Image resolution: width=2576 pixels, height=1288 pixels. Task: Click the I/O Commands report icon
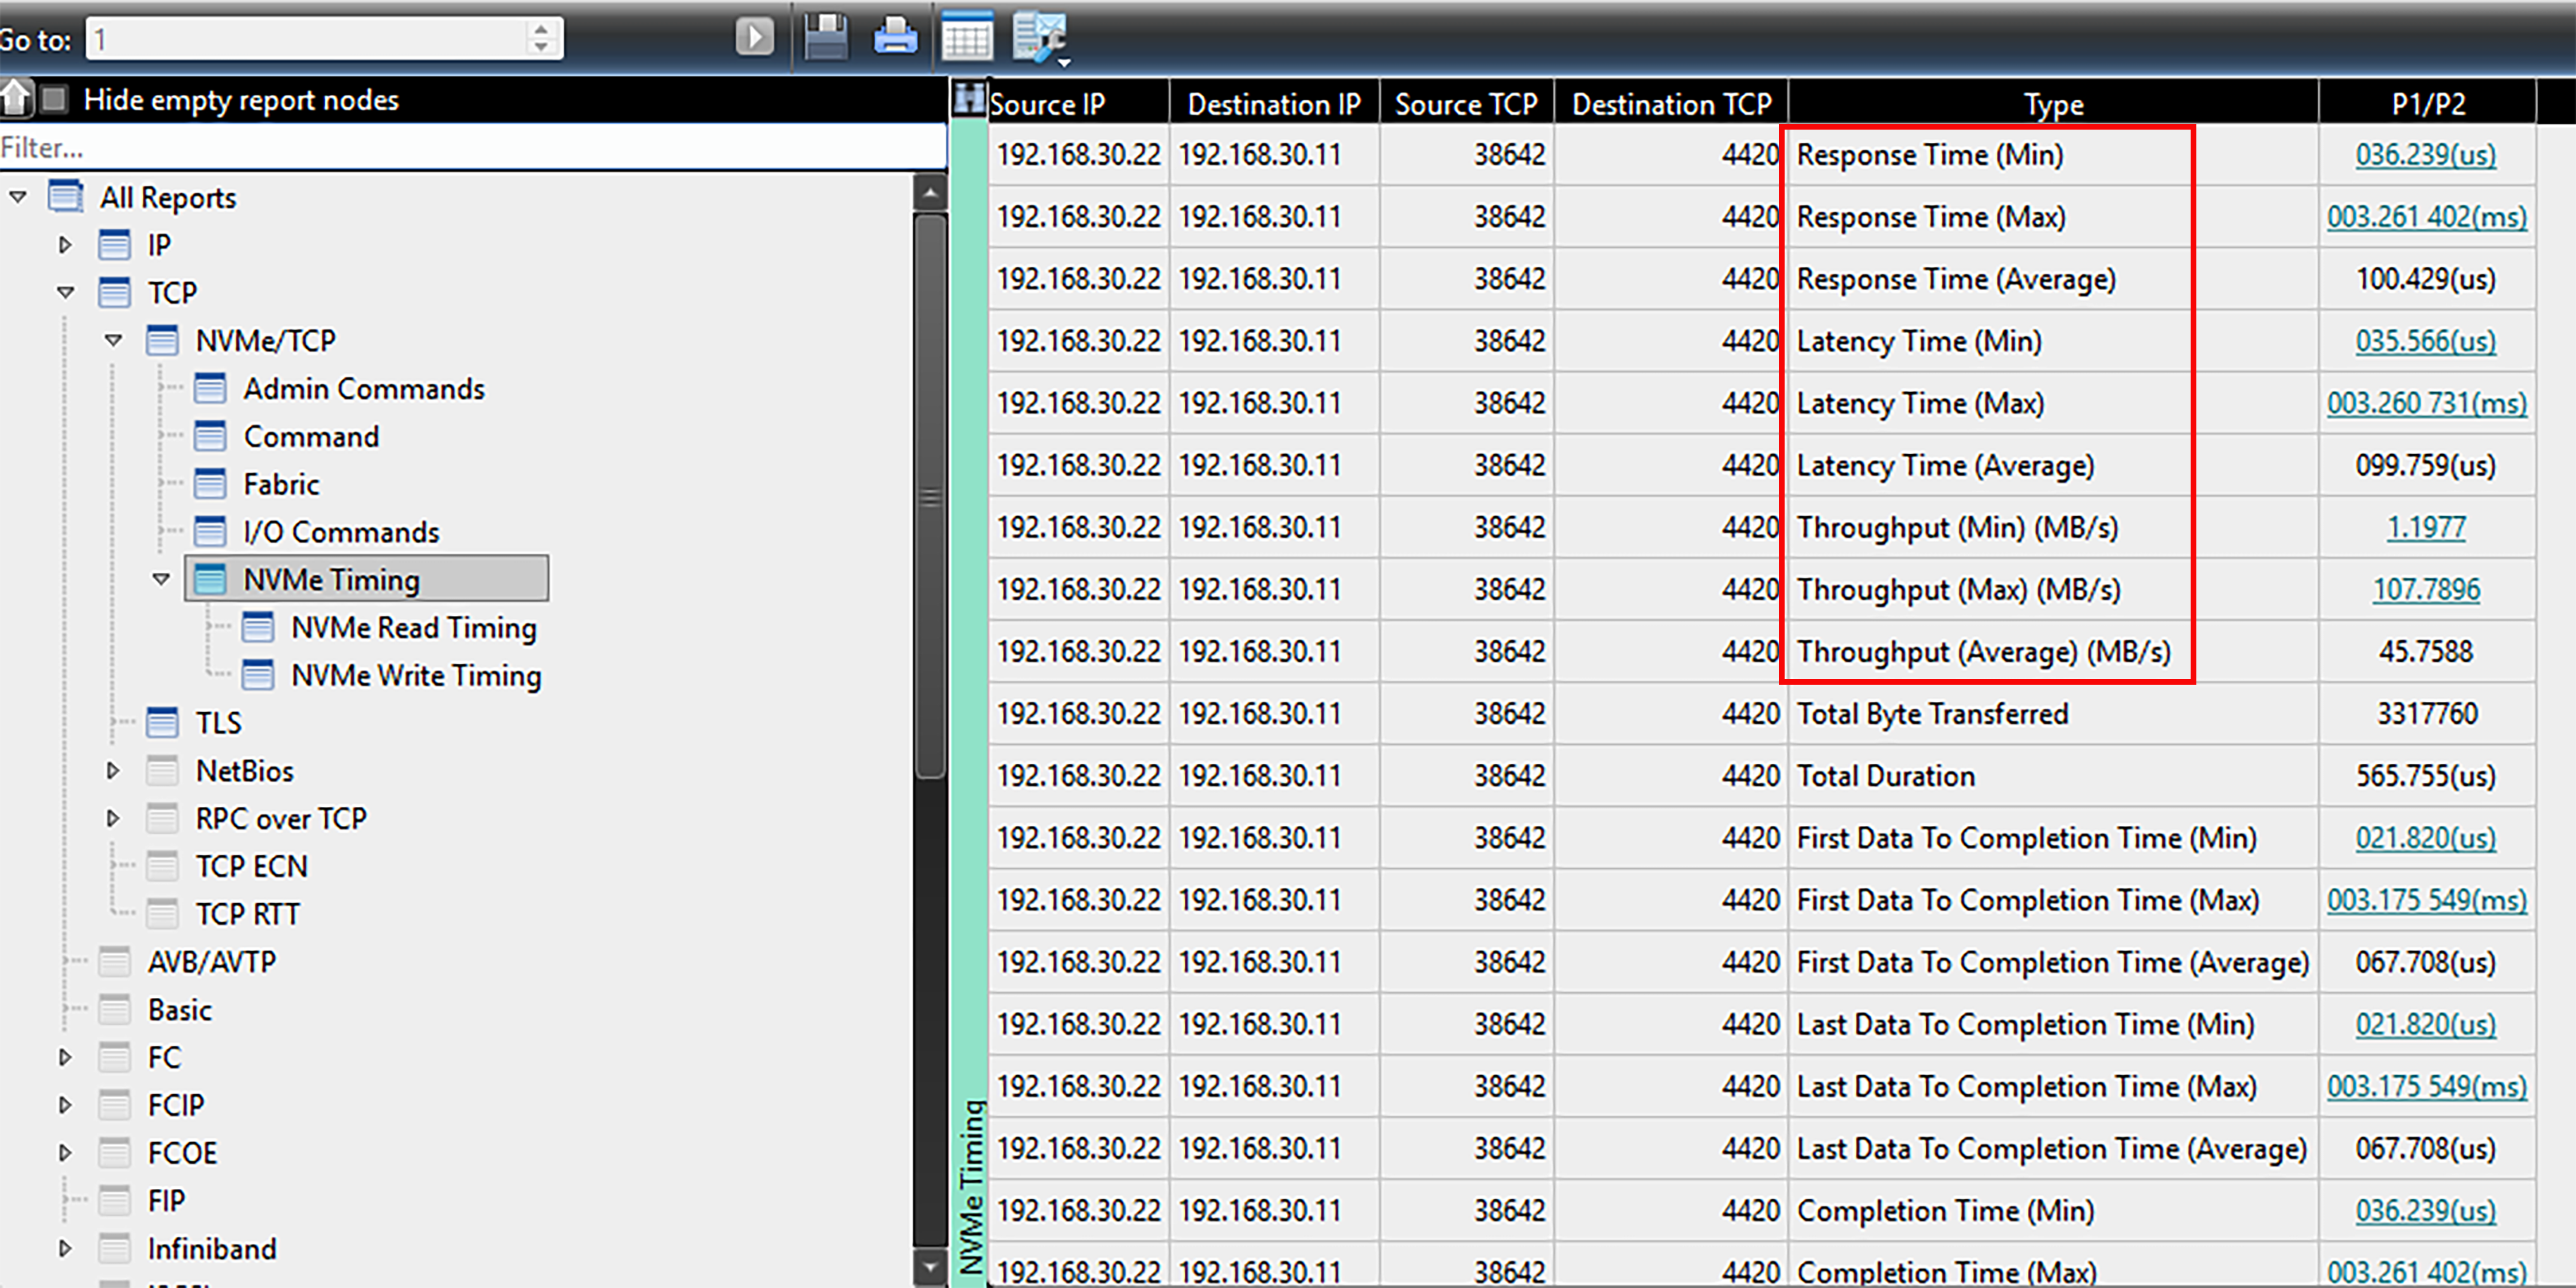[210, 532]
